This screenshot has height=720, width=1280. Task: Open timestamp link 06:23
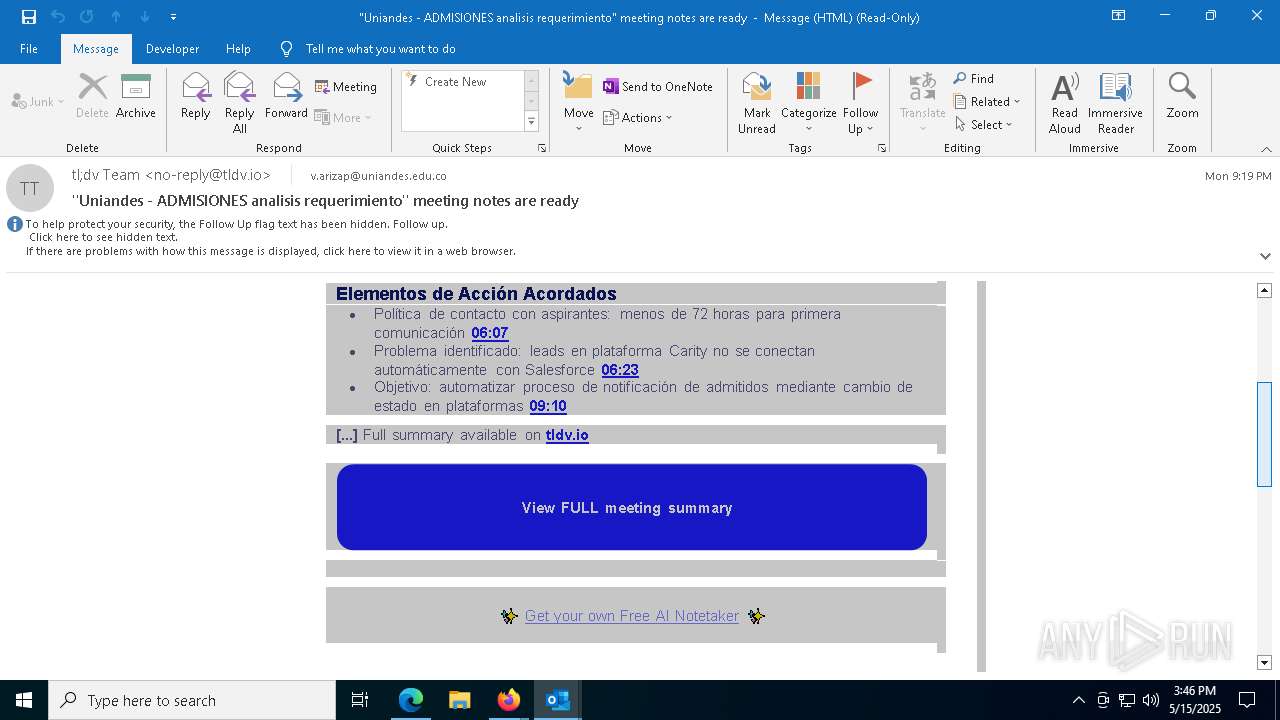pyautogui.click(x=620, y=370)
